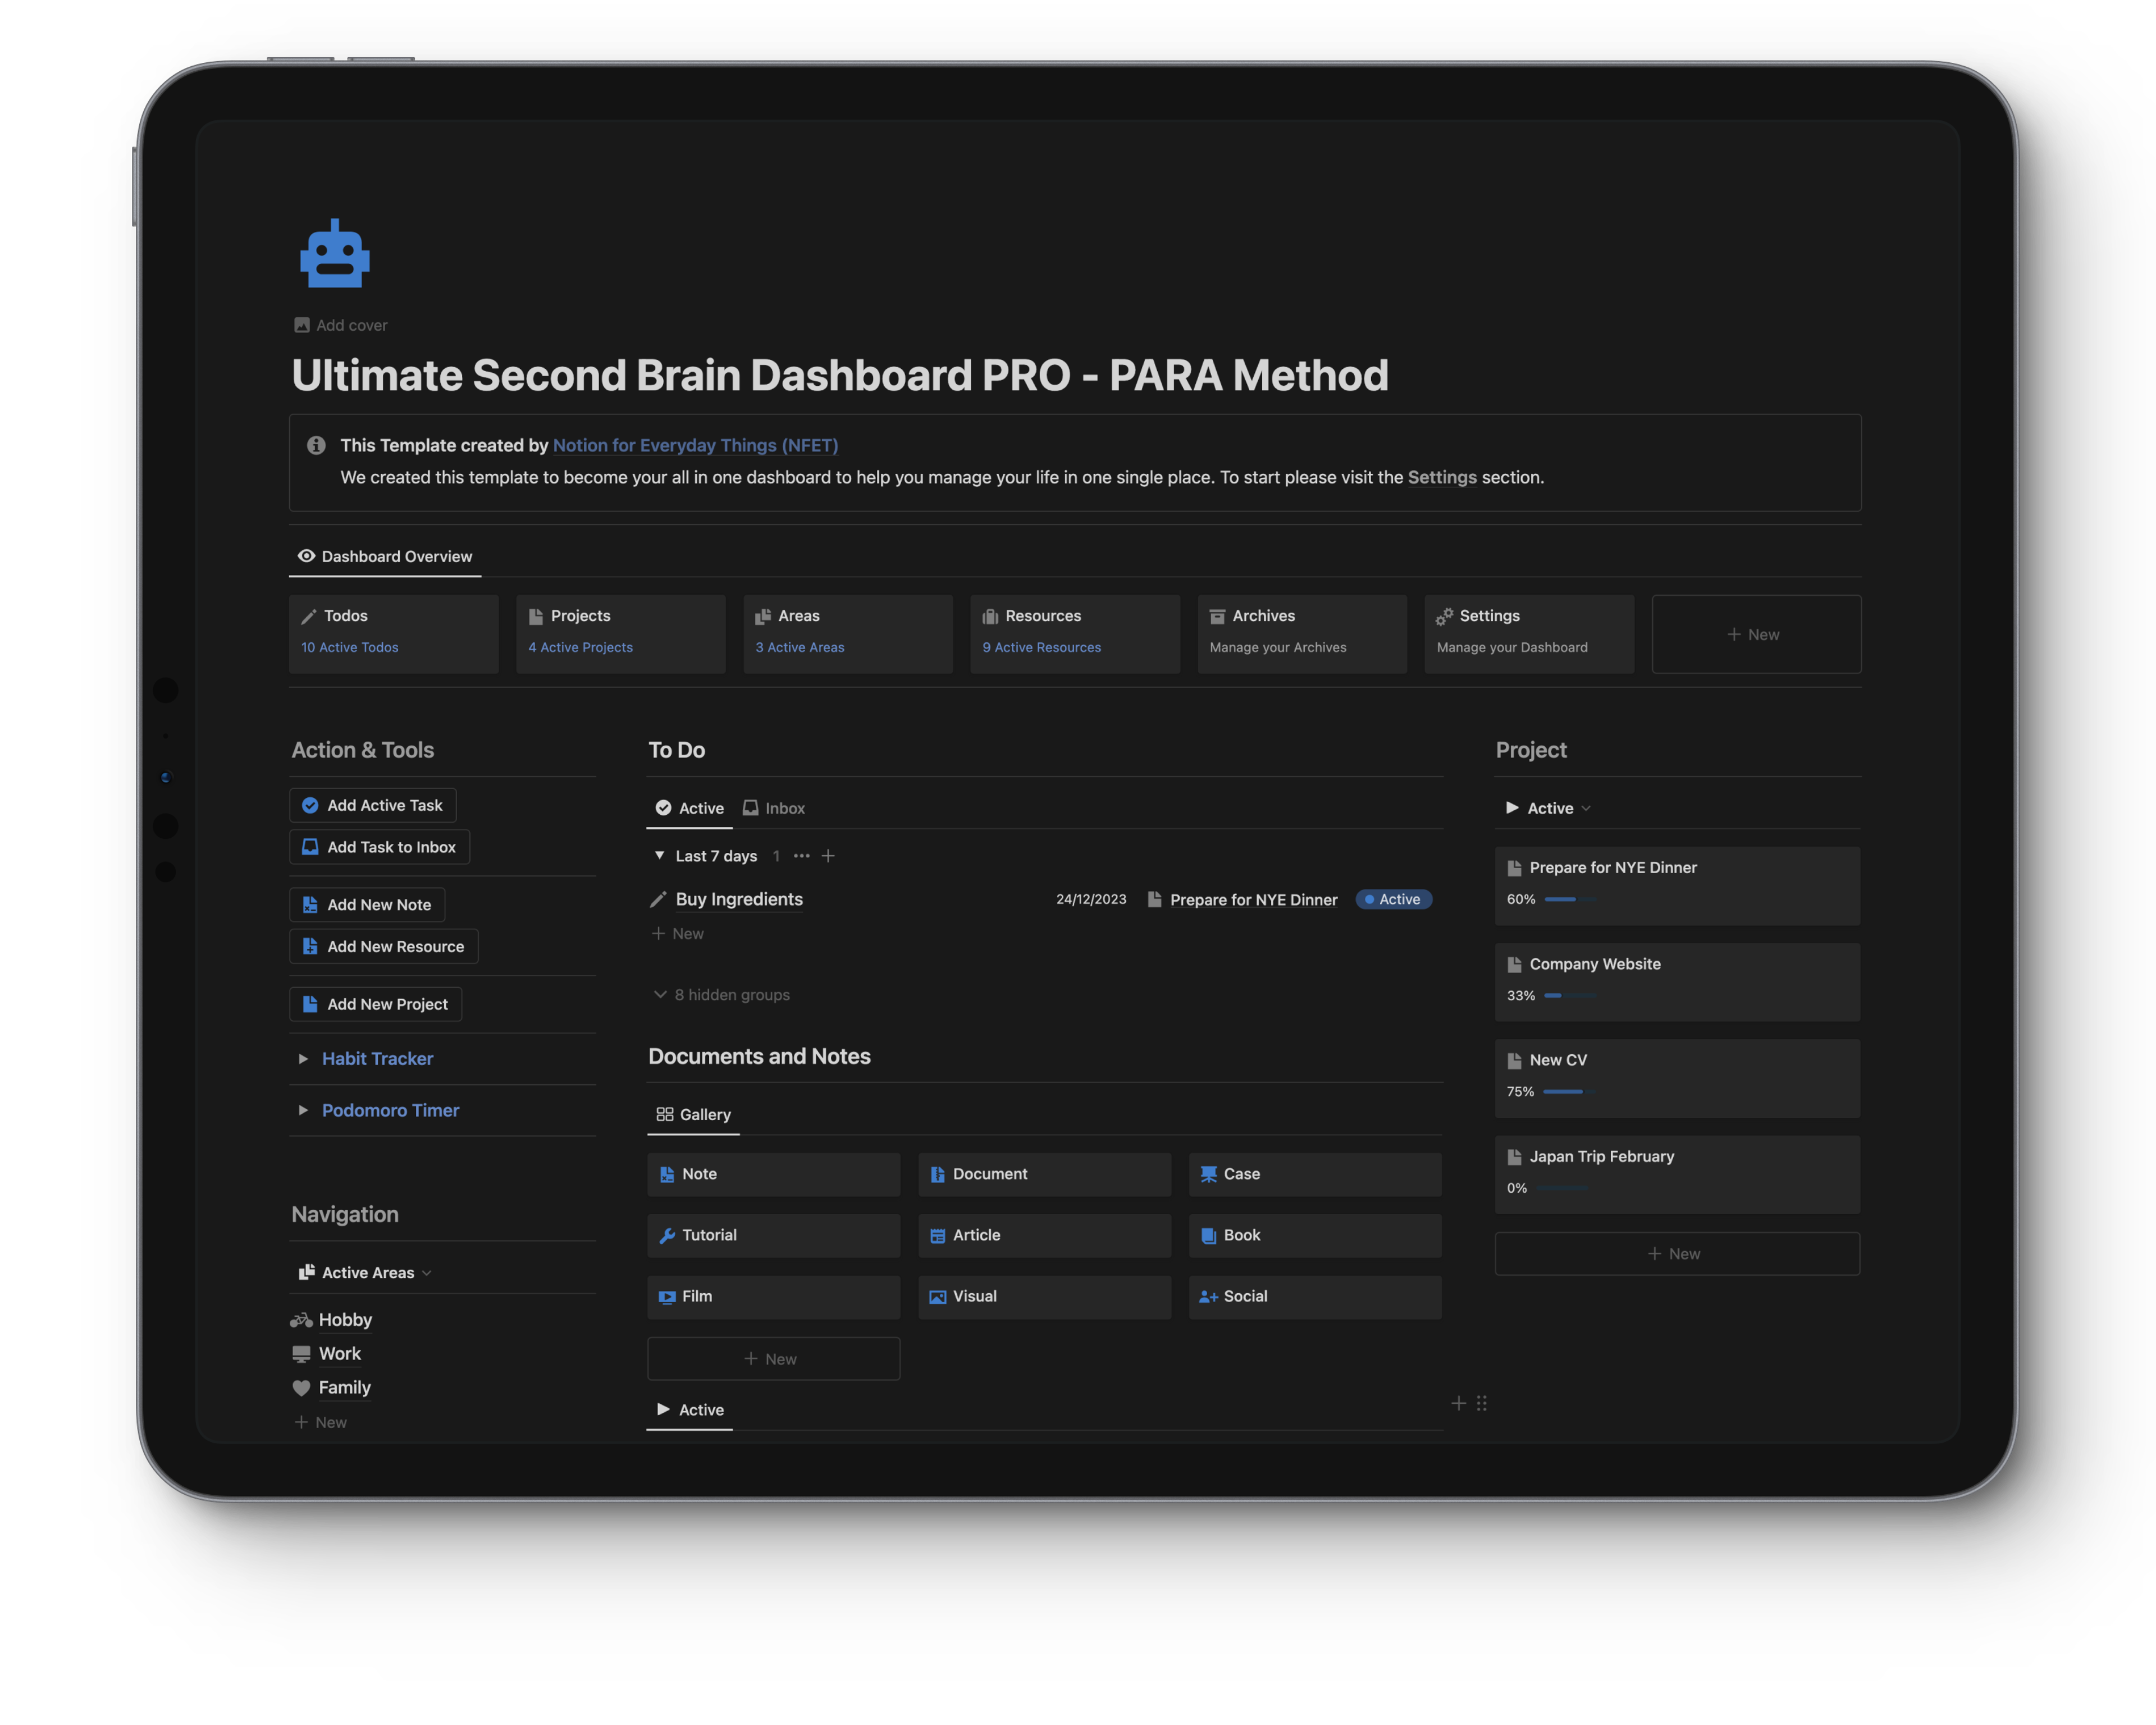Click the inbox icon in Add Task to Inbox
Viewport: 2156px width, 1725px height.
310,847
